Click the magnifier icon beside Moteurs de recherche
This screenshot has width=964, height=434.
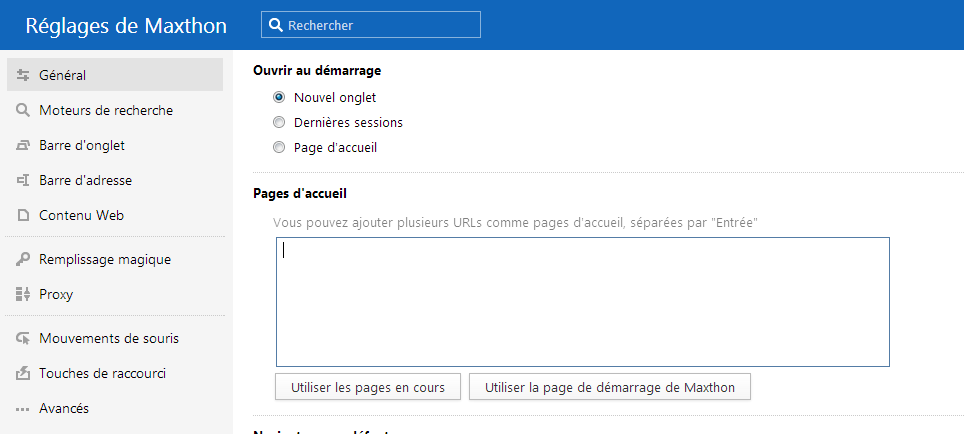(23, 110)
